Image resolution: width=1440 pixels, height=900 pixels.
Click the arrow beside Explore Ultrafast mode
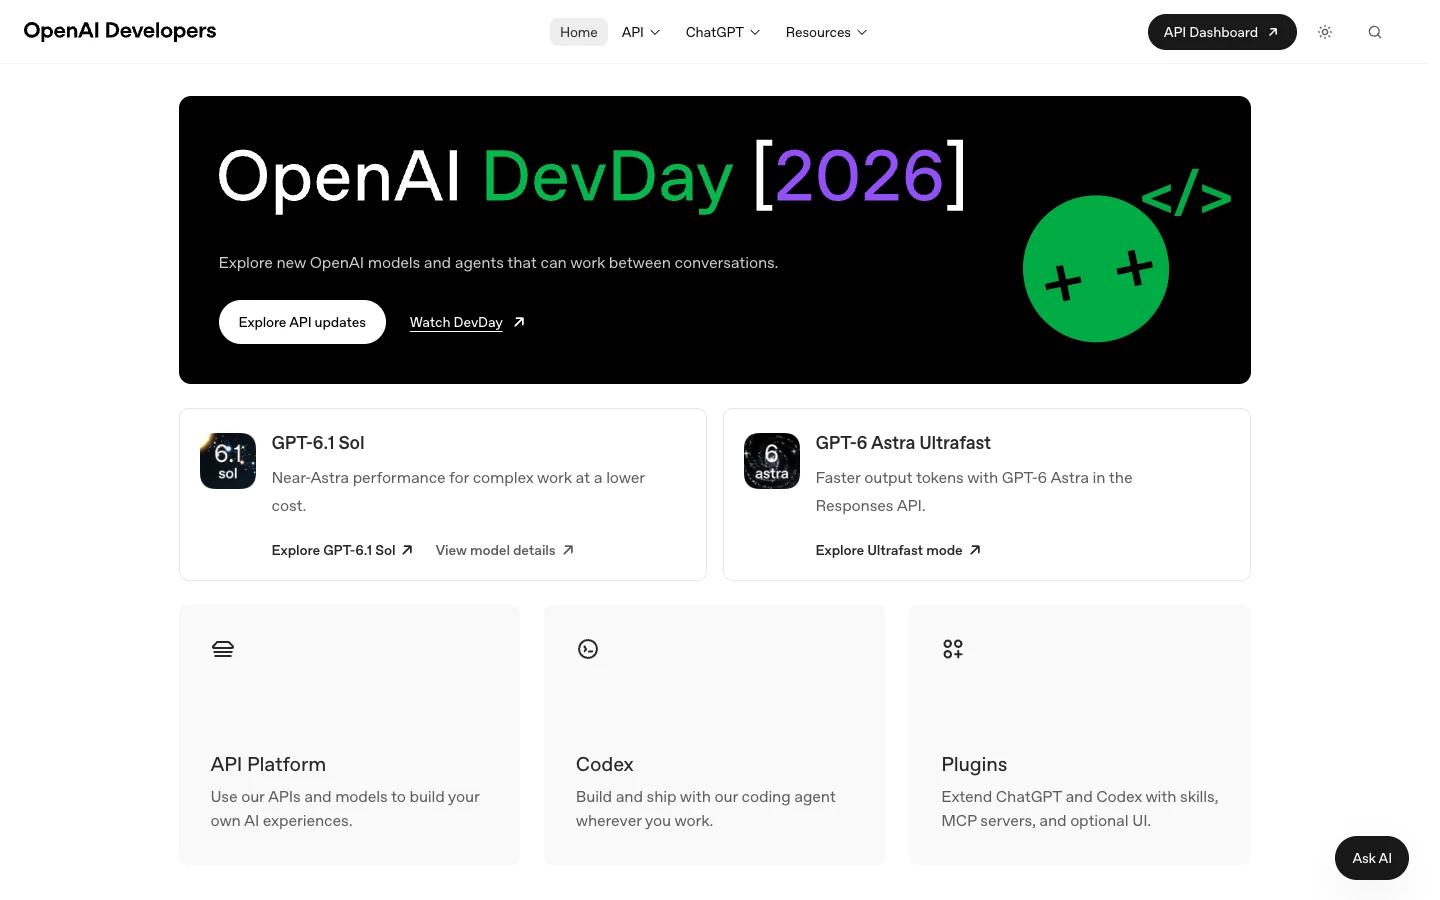[975, 550]
